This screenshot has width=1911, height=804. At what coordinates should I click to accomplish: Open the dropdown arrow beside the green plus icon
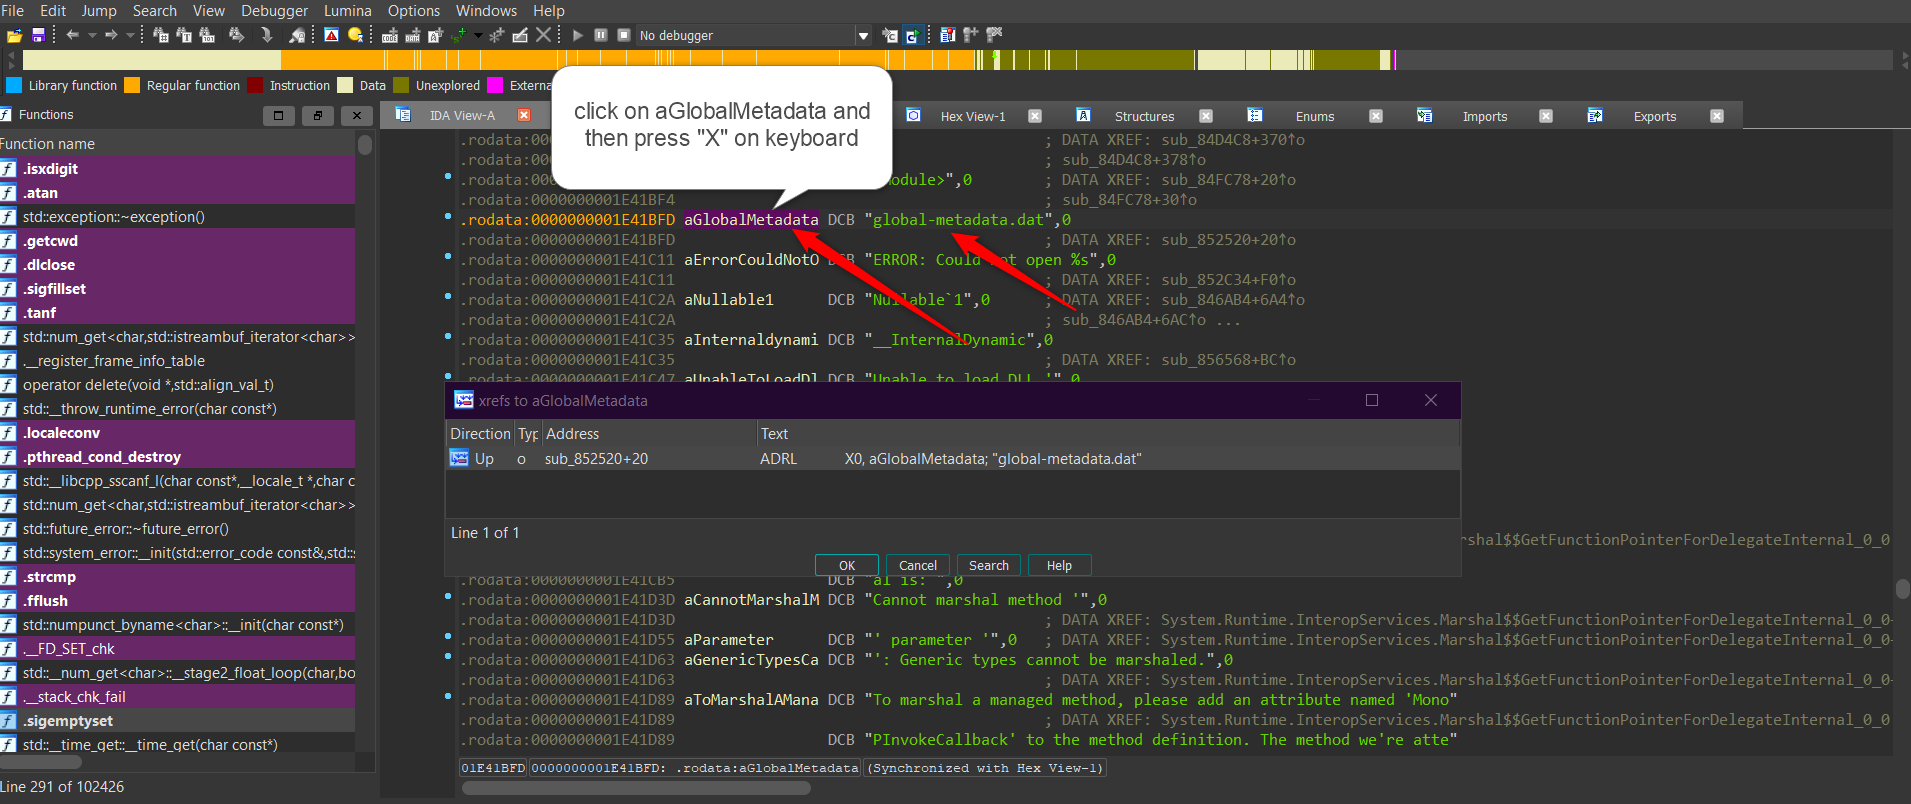point(478,35)
